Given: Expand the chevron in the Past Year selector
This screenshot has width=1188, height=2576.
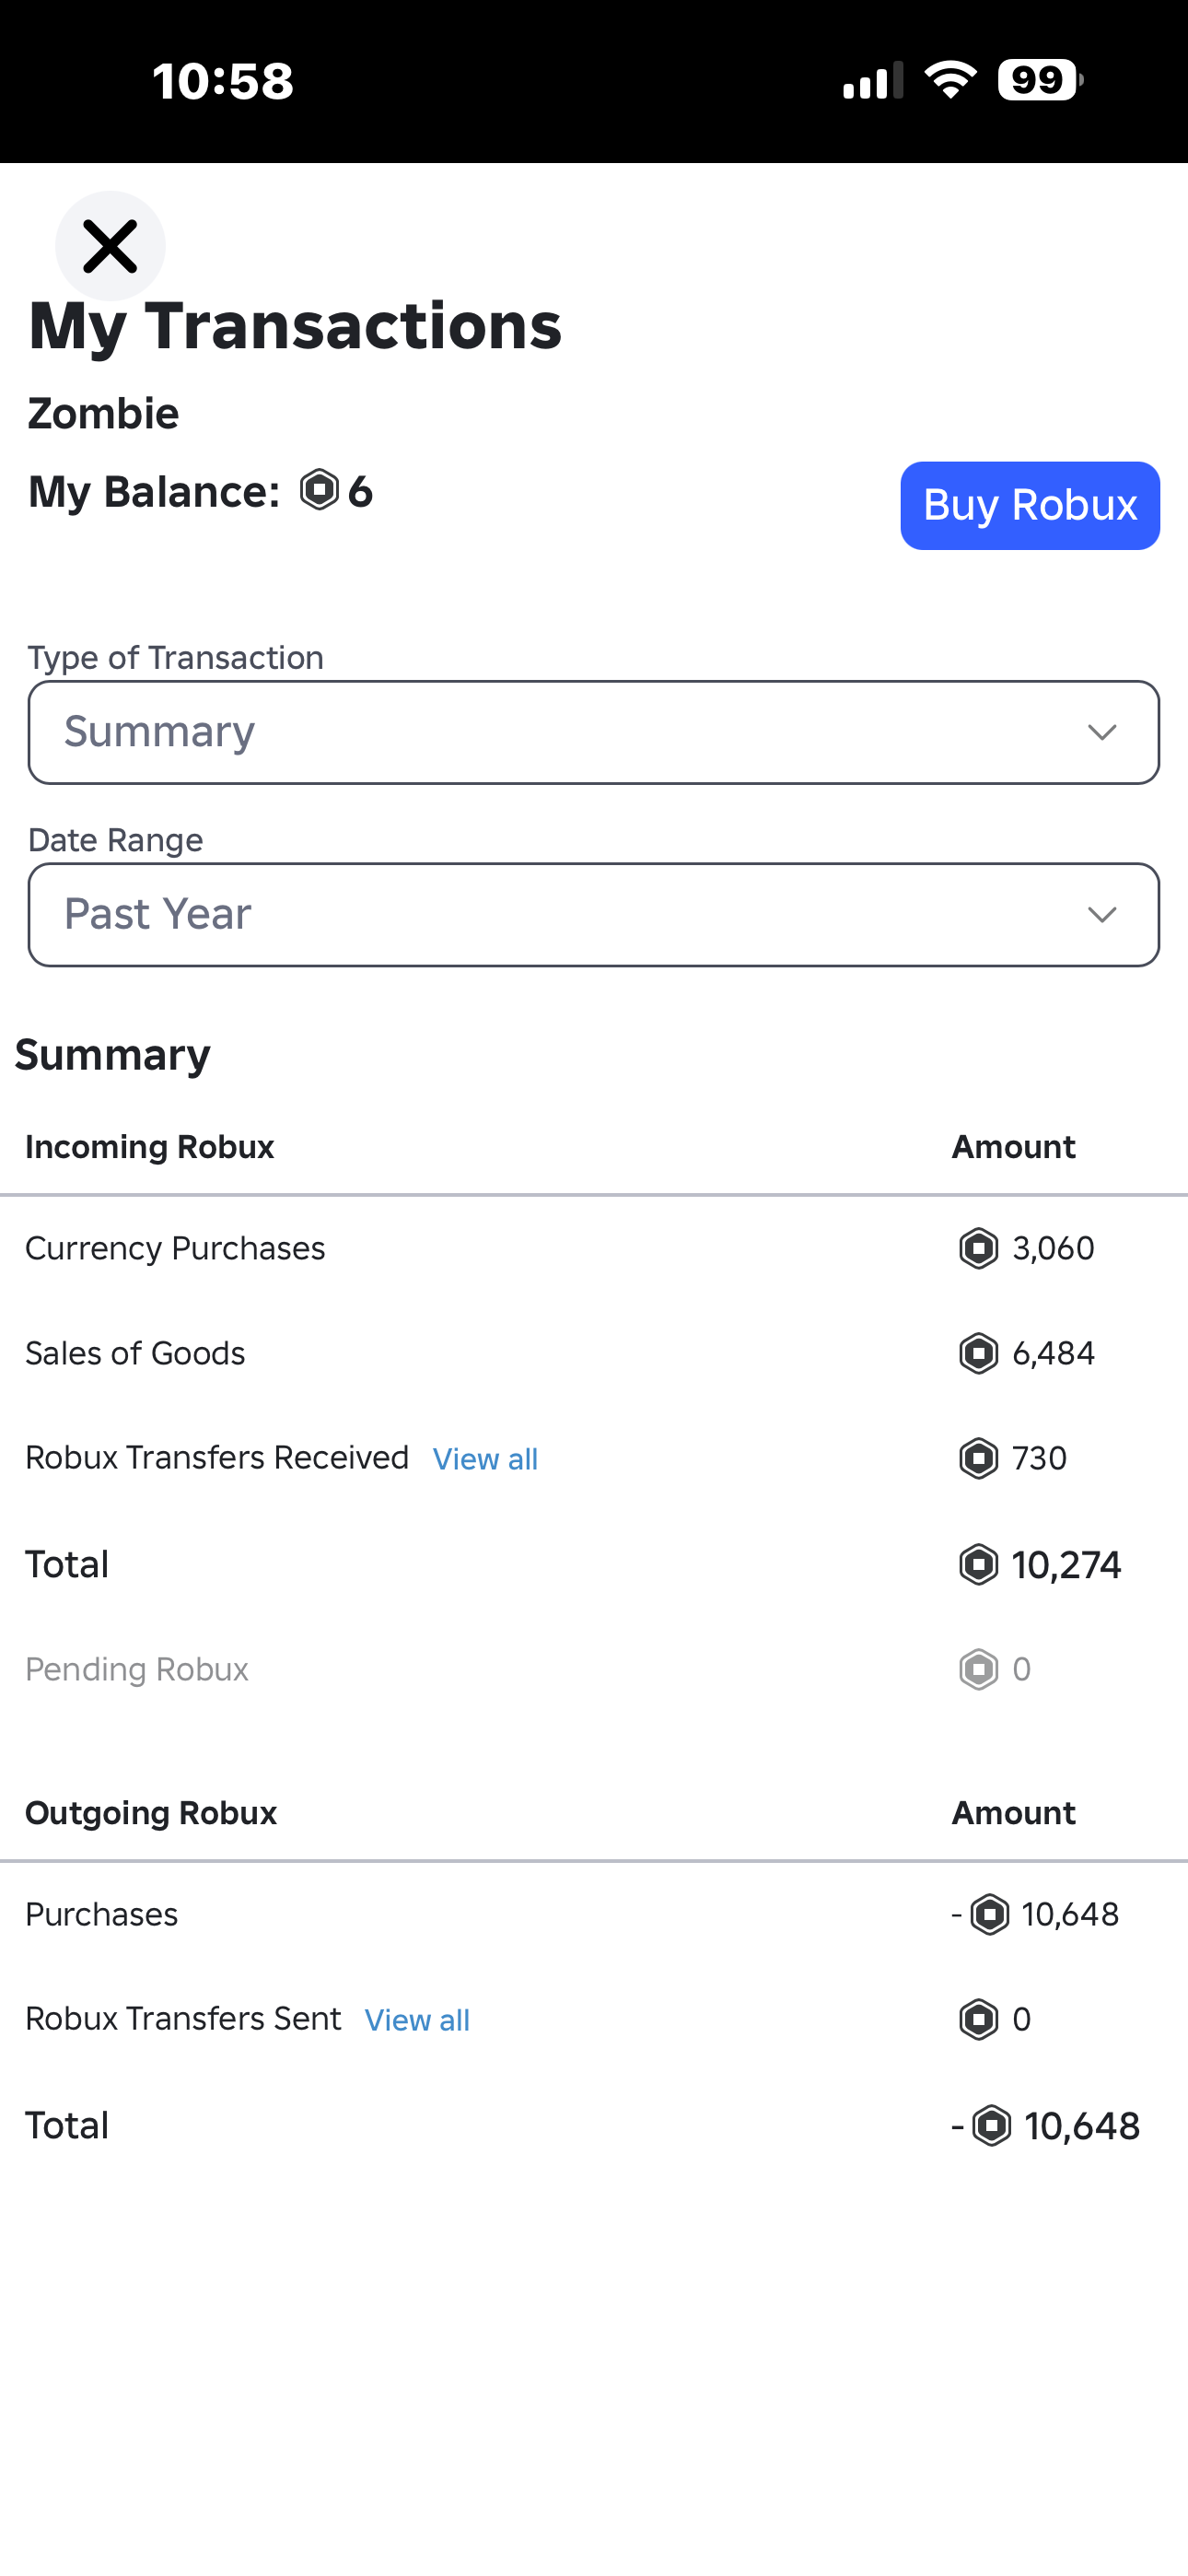Looking at the screenshot, I should 1101,914.
